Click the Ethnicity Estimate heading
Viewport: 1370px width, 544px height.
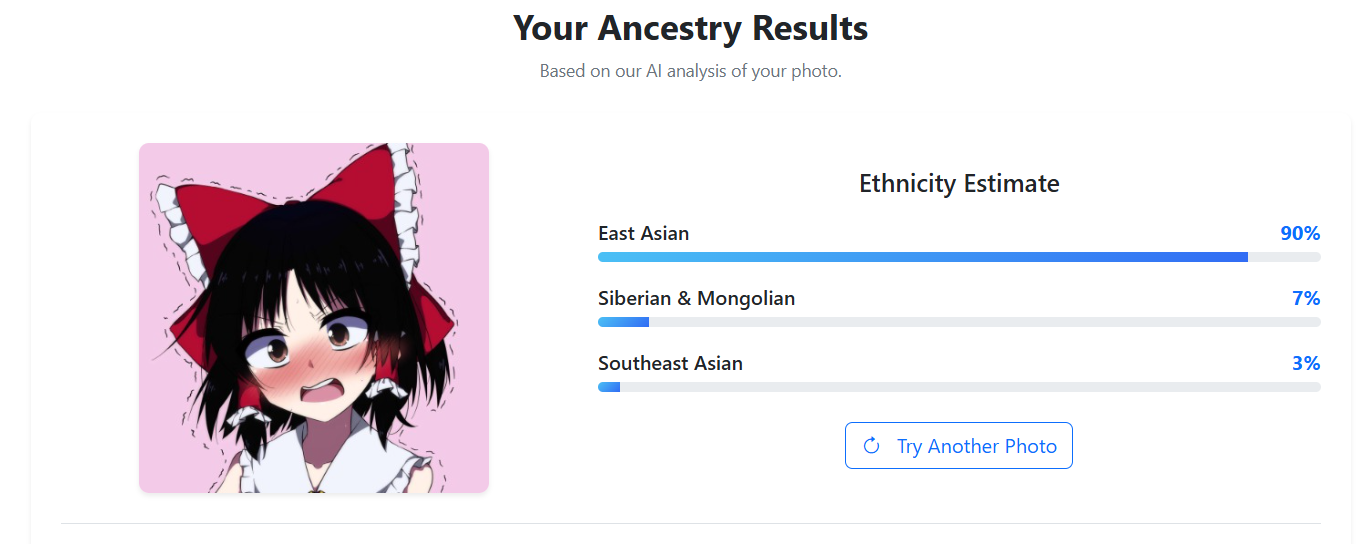point(959,184)
